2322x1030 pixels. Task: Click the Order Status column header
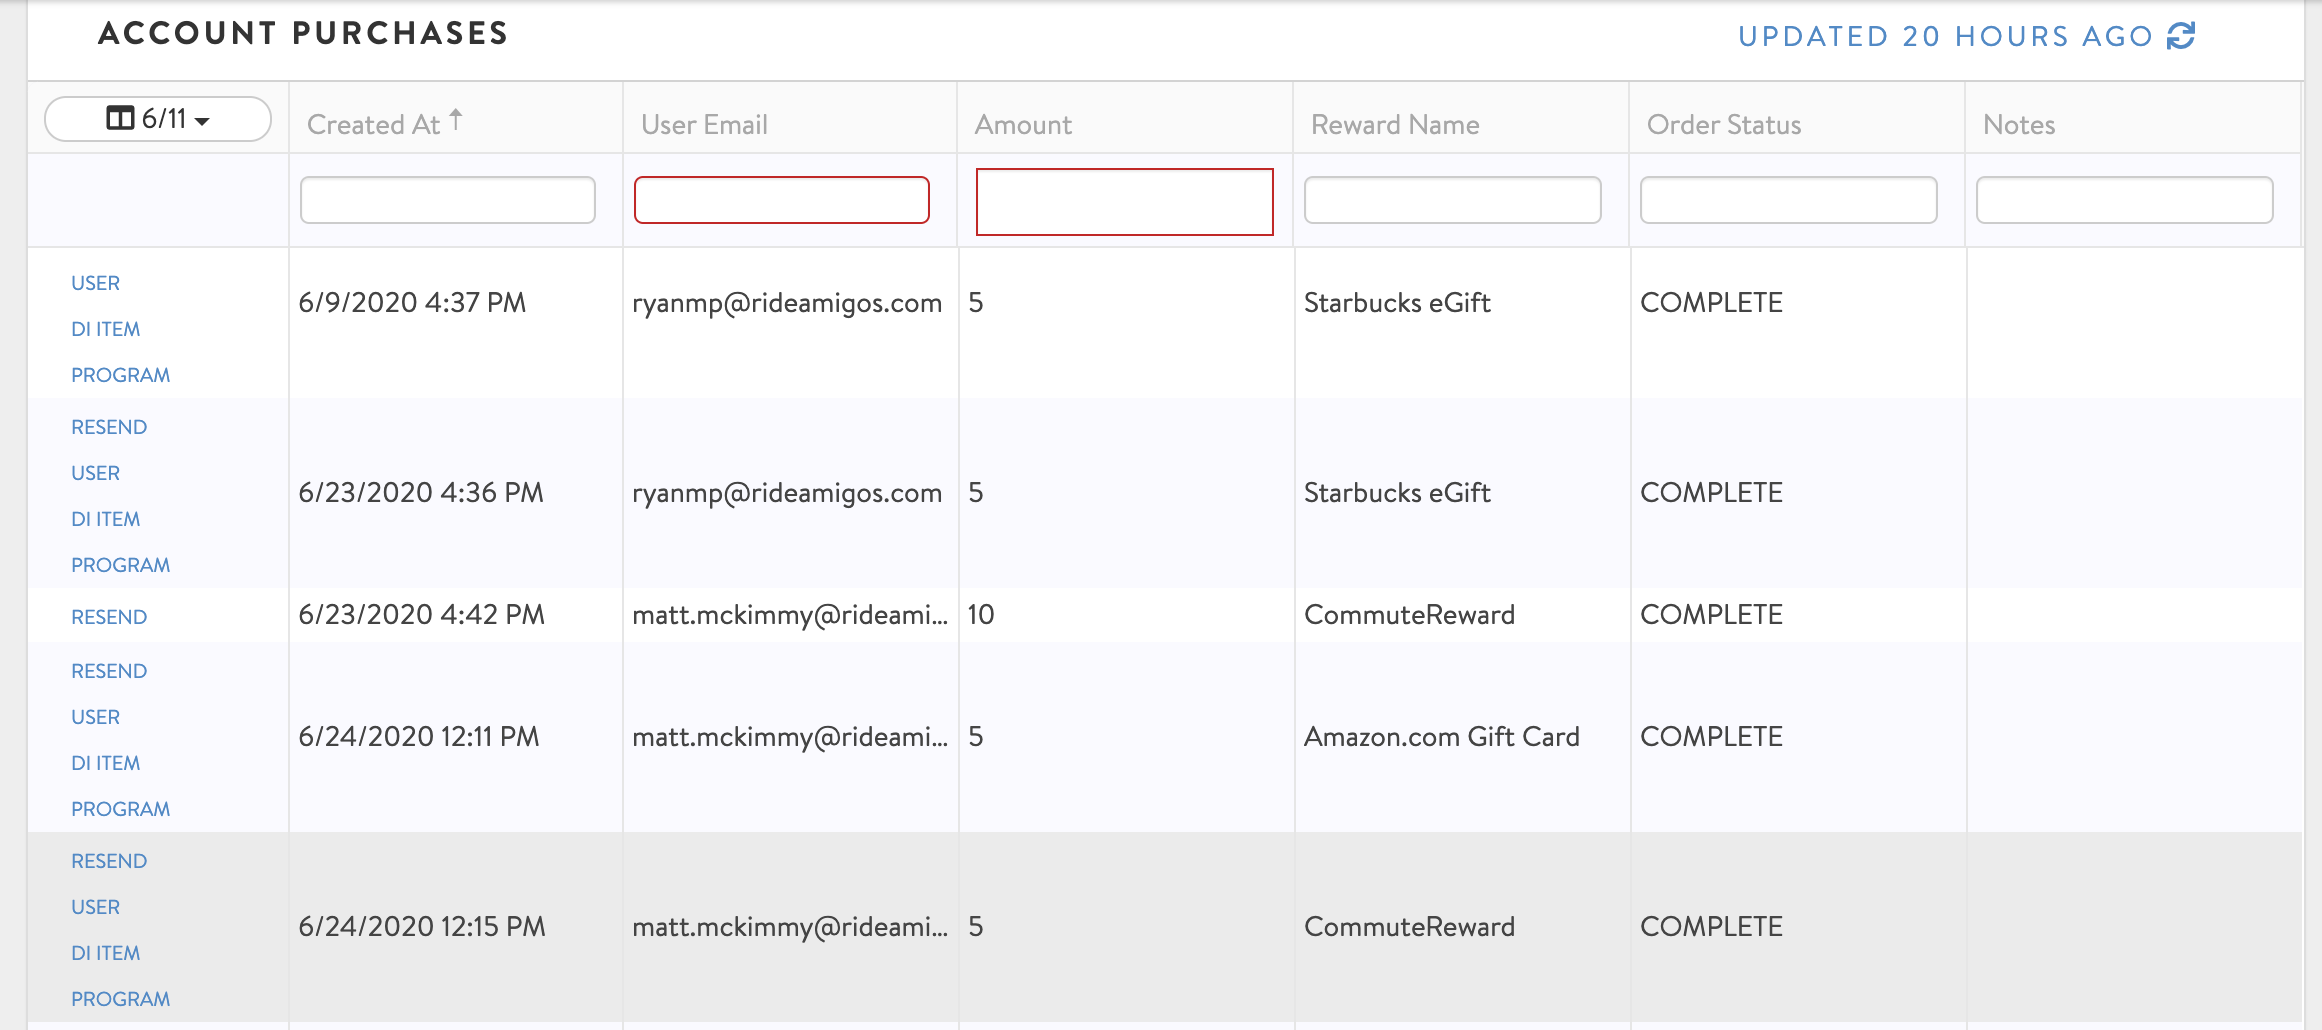pyautogui.click(x=1724, y=125)
